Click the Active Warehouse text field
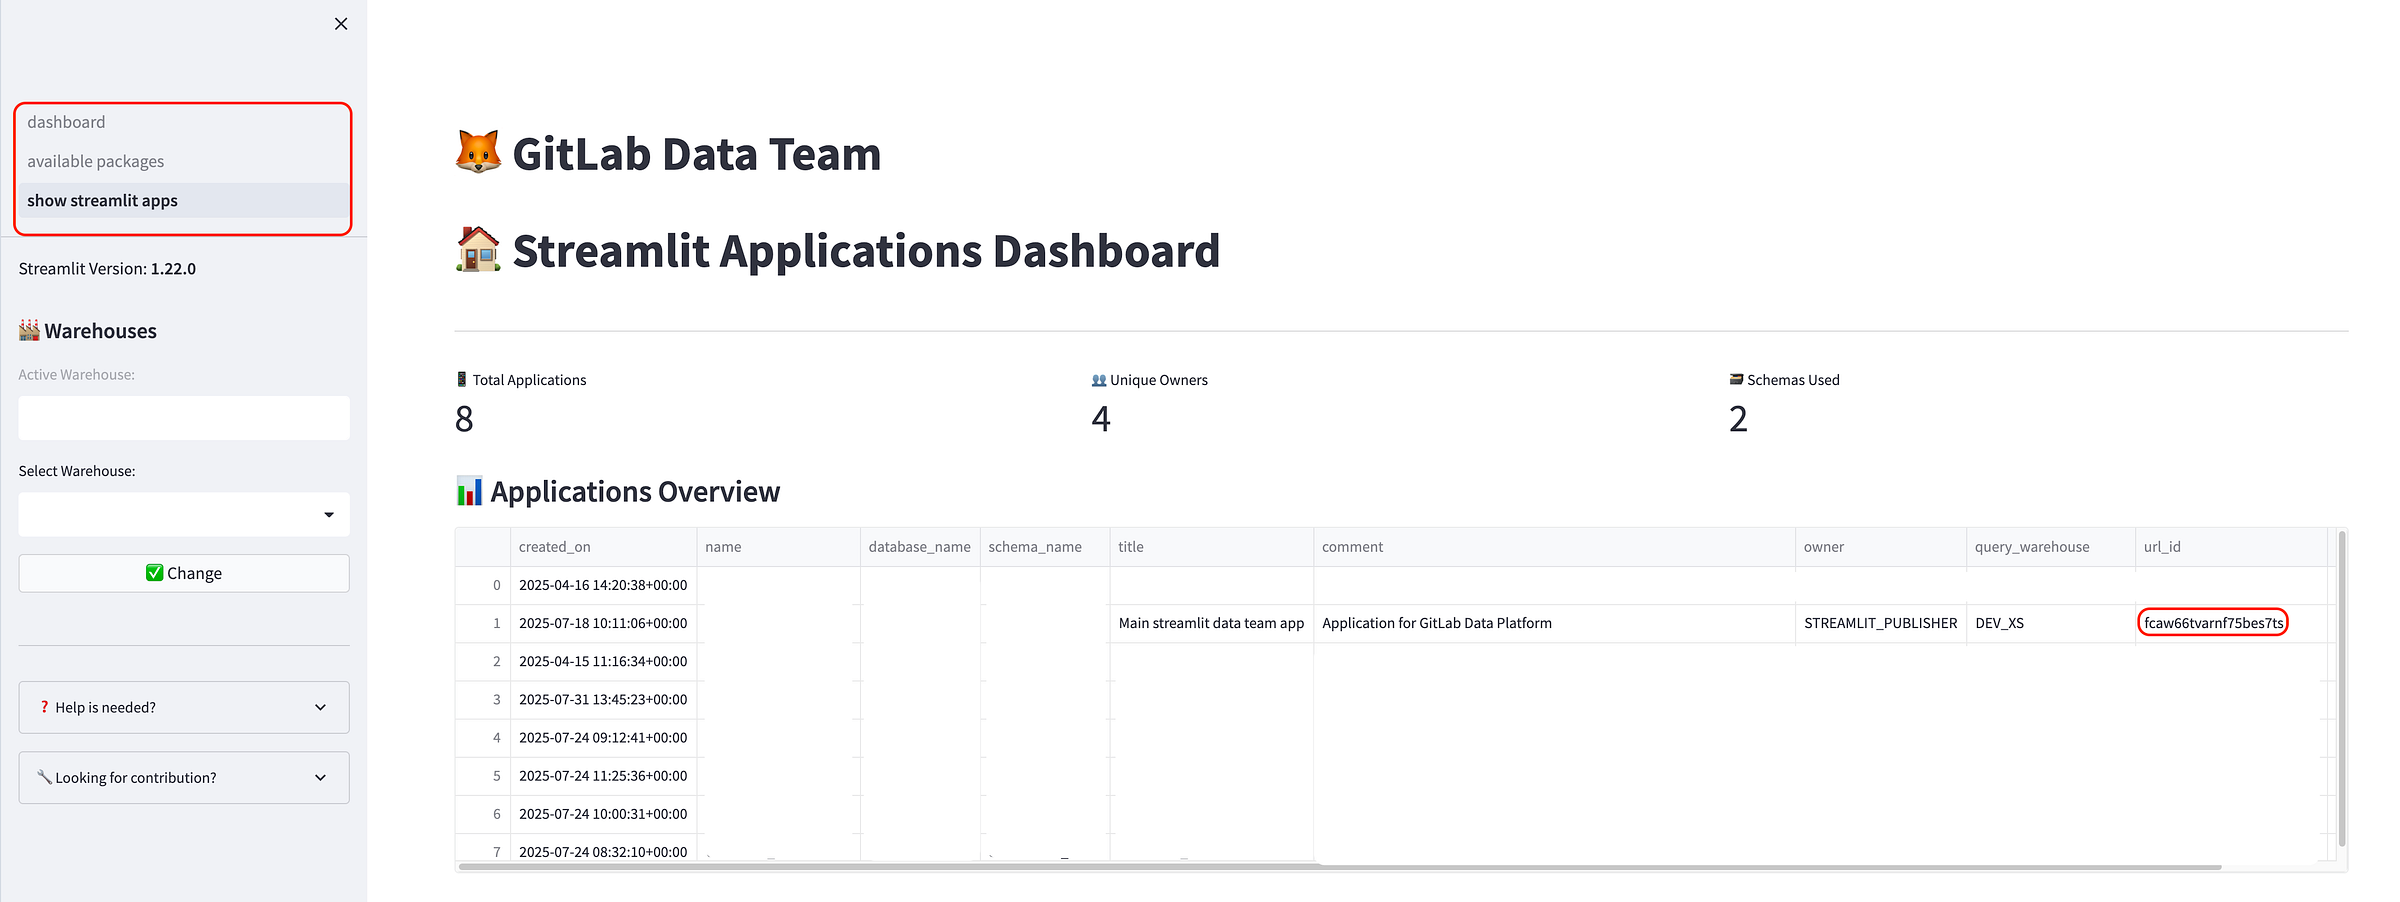The image size is (2400, 902). [184, 418]
